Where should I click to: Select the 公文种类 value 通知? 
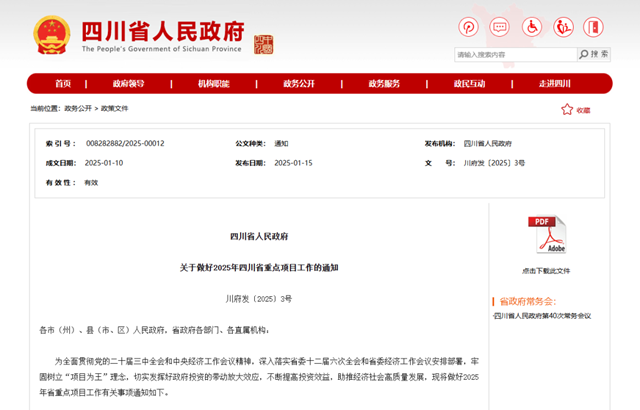click(281, 144)
